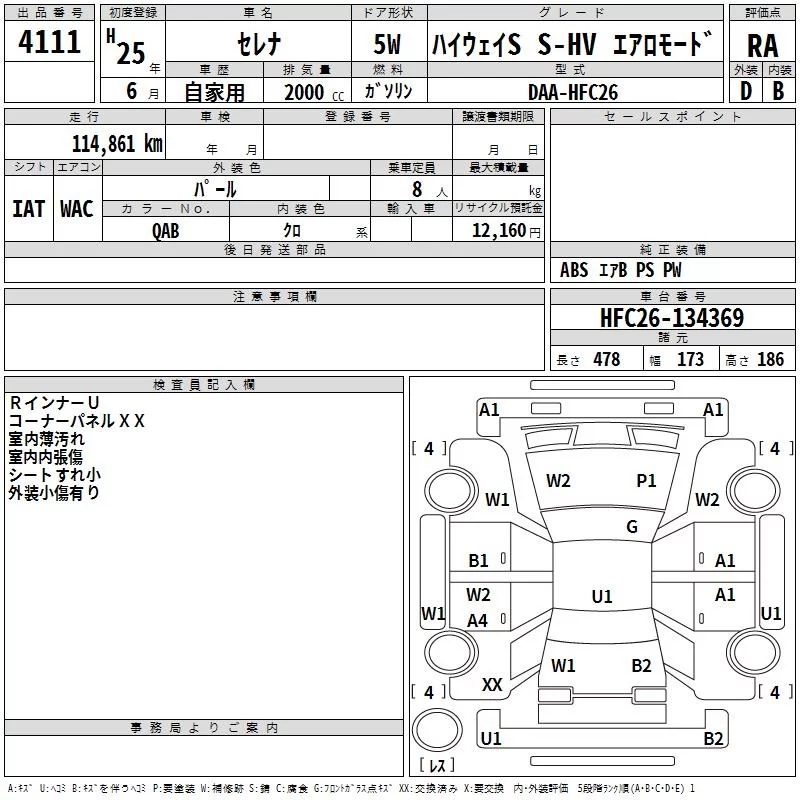Select inspector note RインナーU
800x800 pixels.
coord(54,403)
